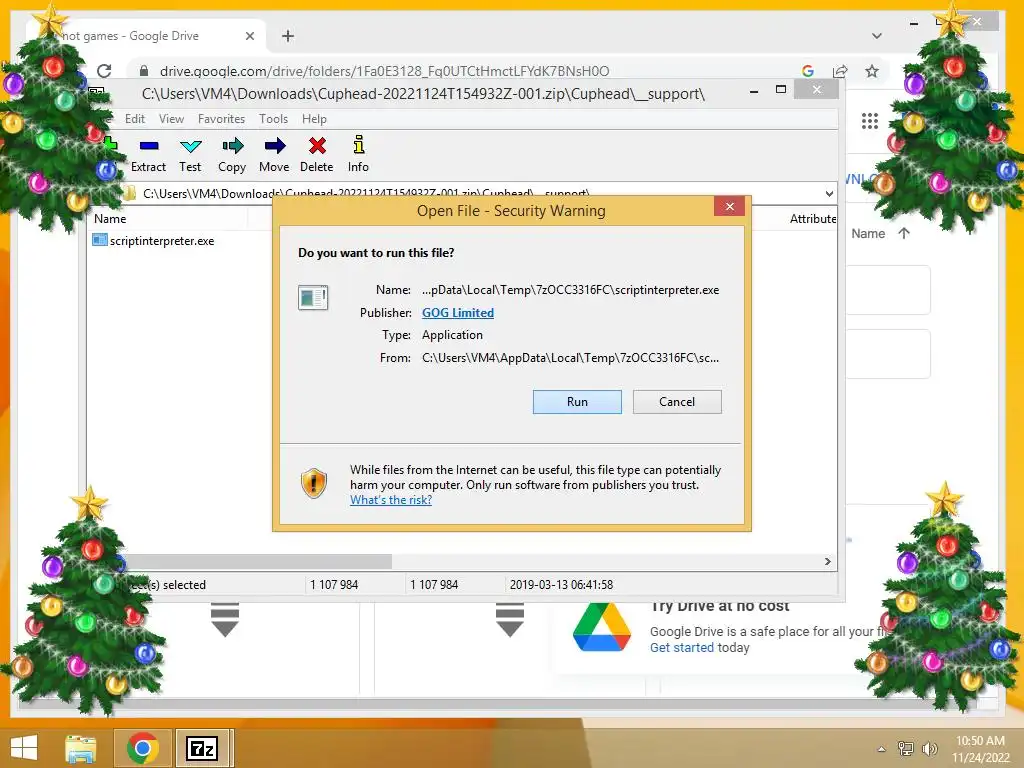Click the right arrow of 7-Zip's horizontal scrollbar
This screenshot has height=768, width=1024.
827,562
